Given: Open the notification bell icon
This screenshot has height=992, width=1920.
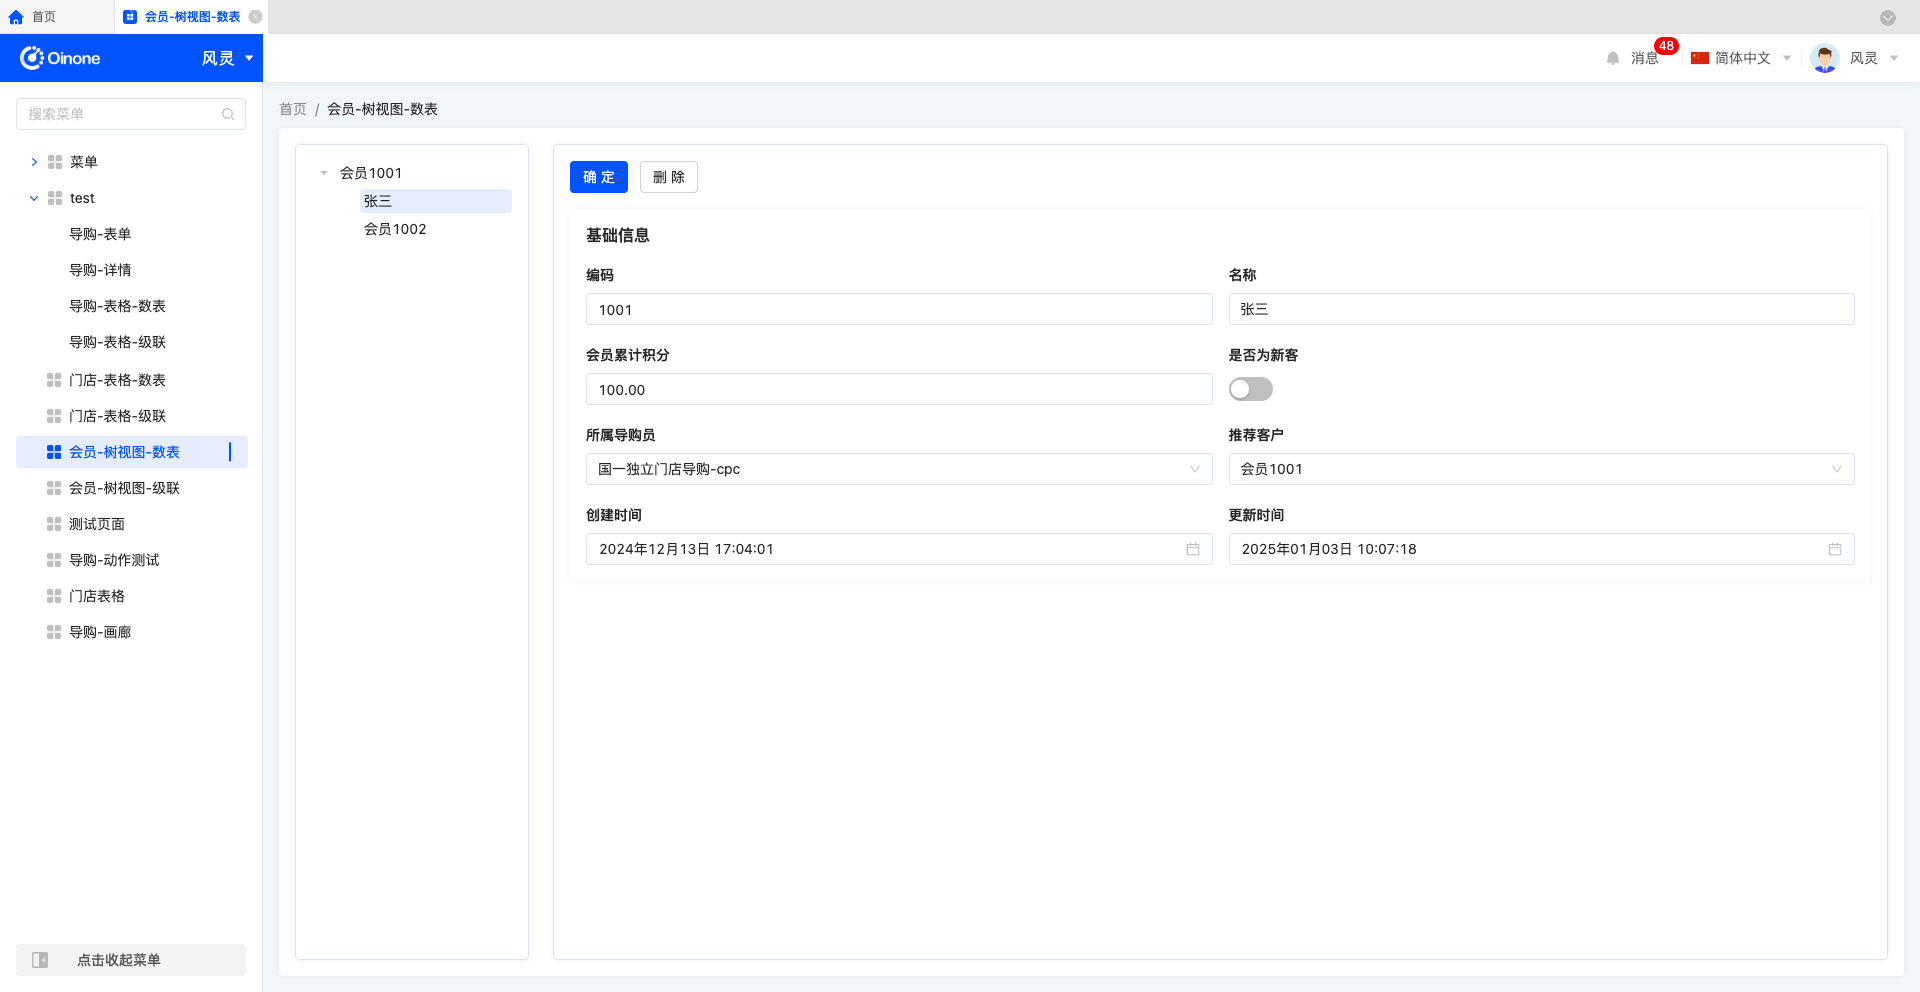Looking at the screenshot, I should click(x=1611, y=57).
